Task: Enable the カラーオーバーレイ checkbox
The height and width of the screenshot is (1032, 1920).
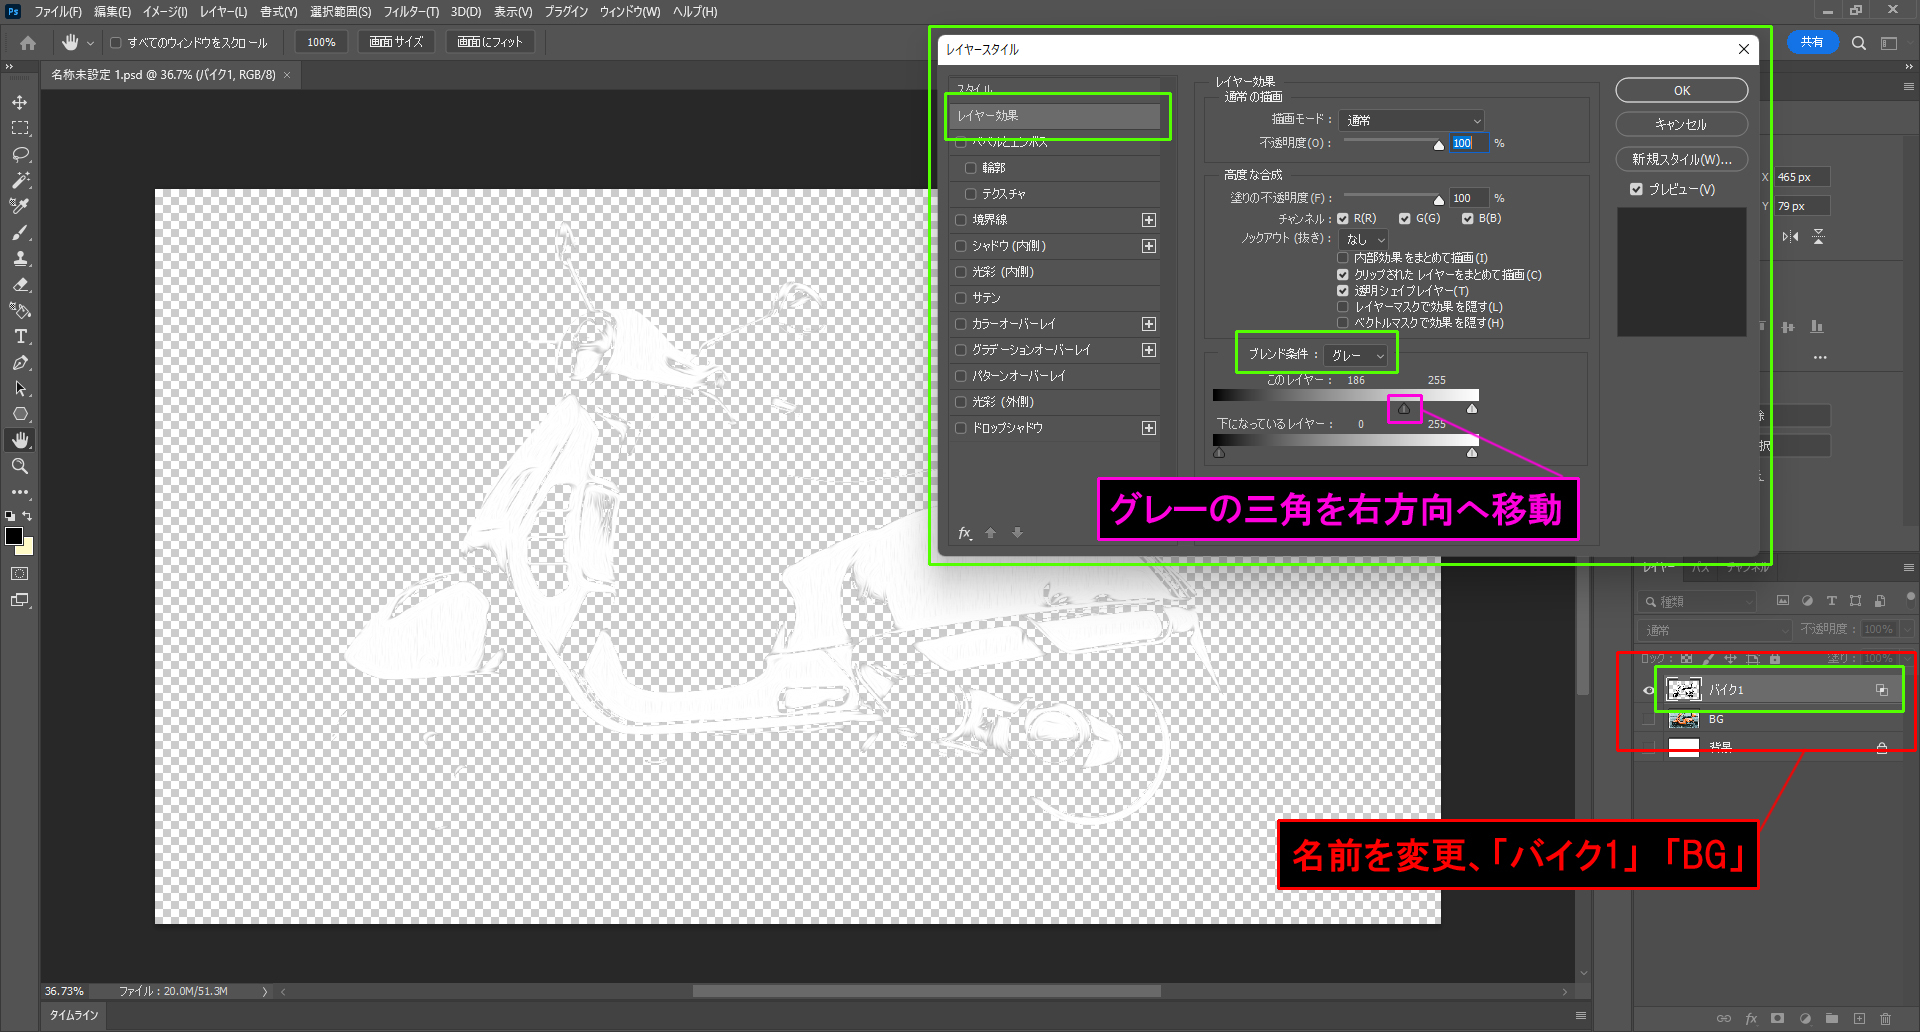Action: (x=961, y=324)
